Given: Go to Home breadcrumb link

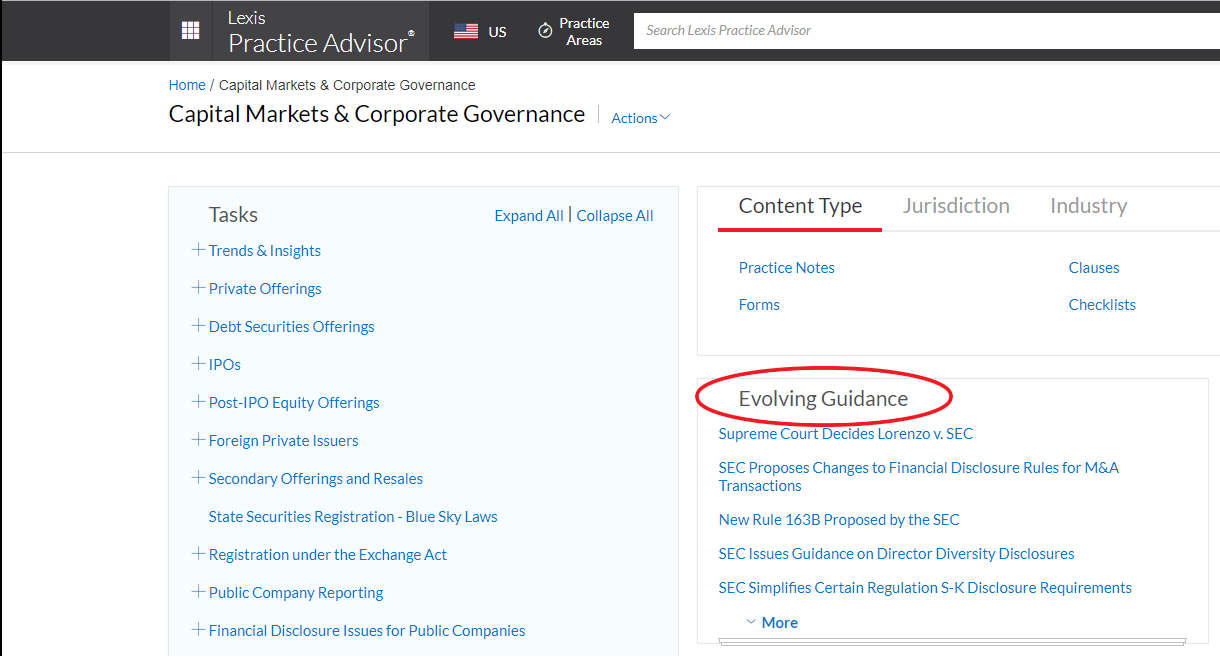Looking at the screenshot, I should (187, 85).
